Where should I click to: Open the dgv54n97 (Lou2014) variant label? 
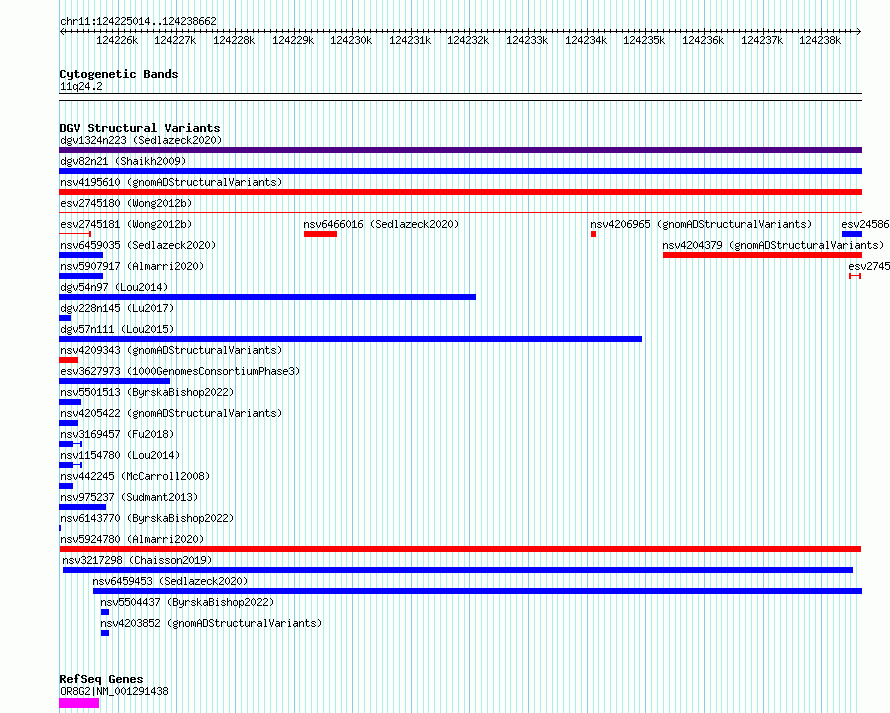click(x=114, y=287)
